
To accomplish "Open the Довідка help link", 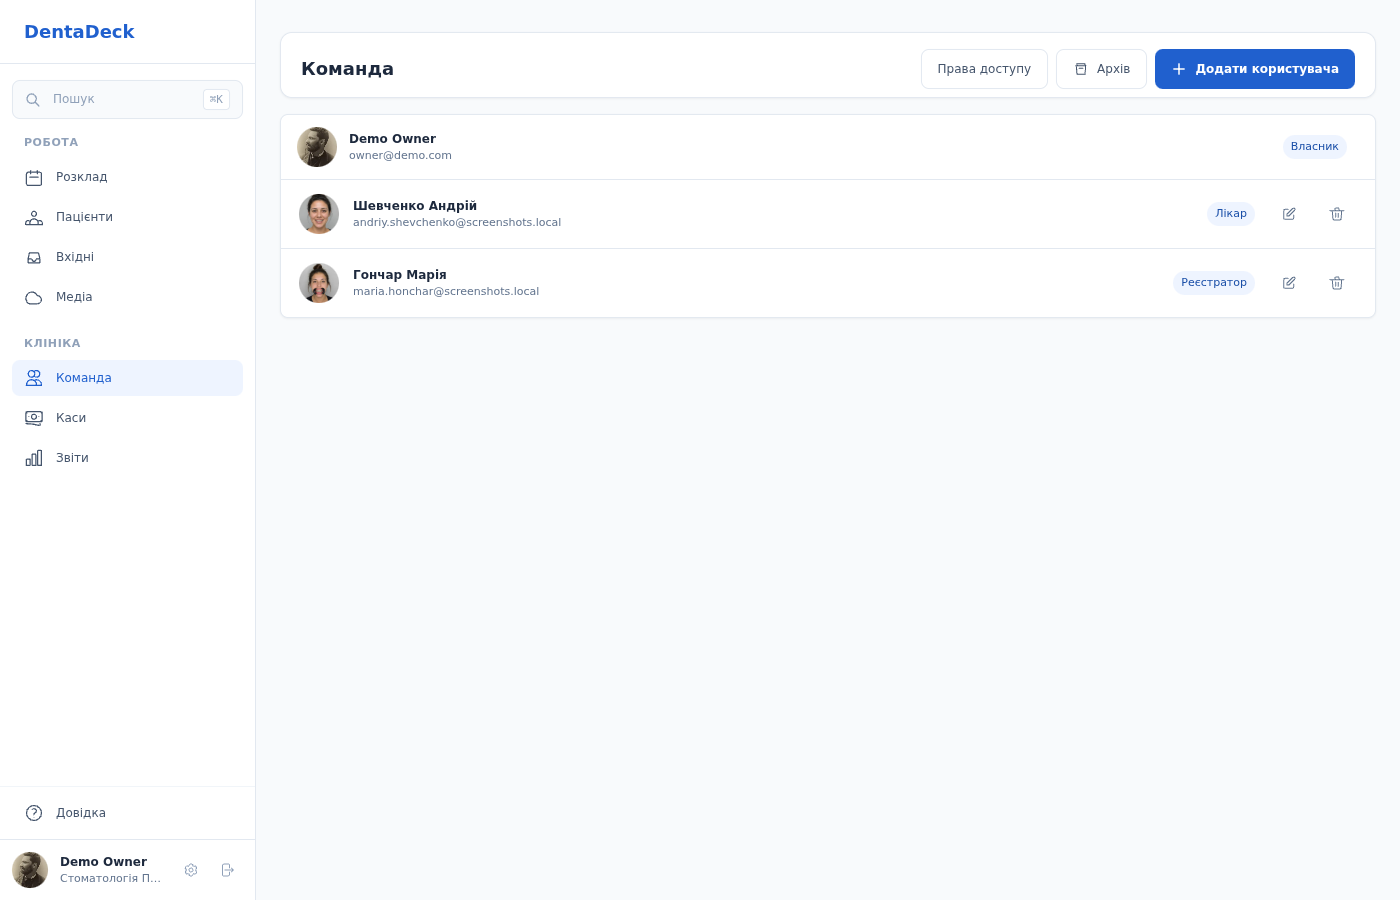I will pos(127,813).
